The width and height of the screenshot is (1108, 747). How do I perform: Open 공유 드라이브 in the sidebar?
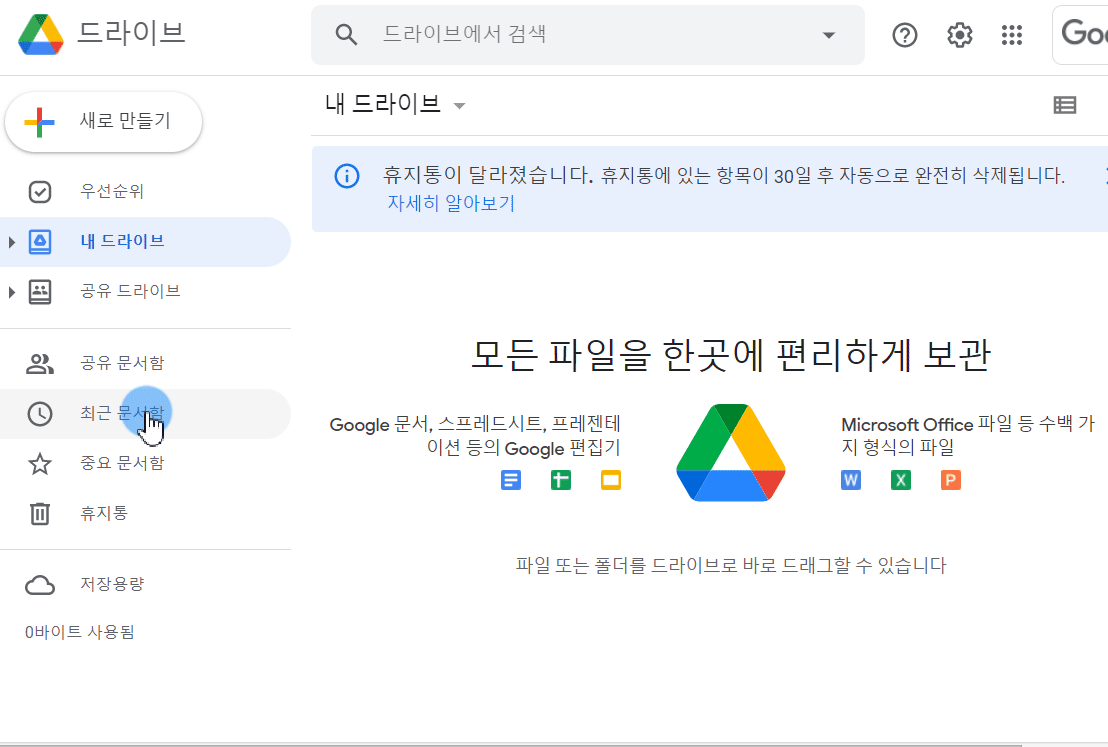(x=145, y=291)
